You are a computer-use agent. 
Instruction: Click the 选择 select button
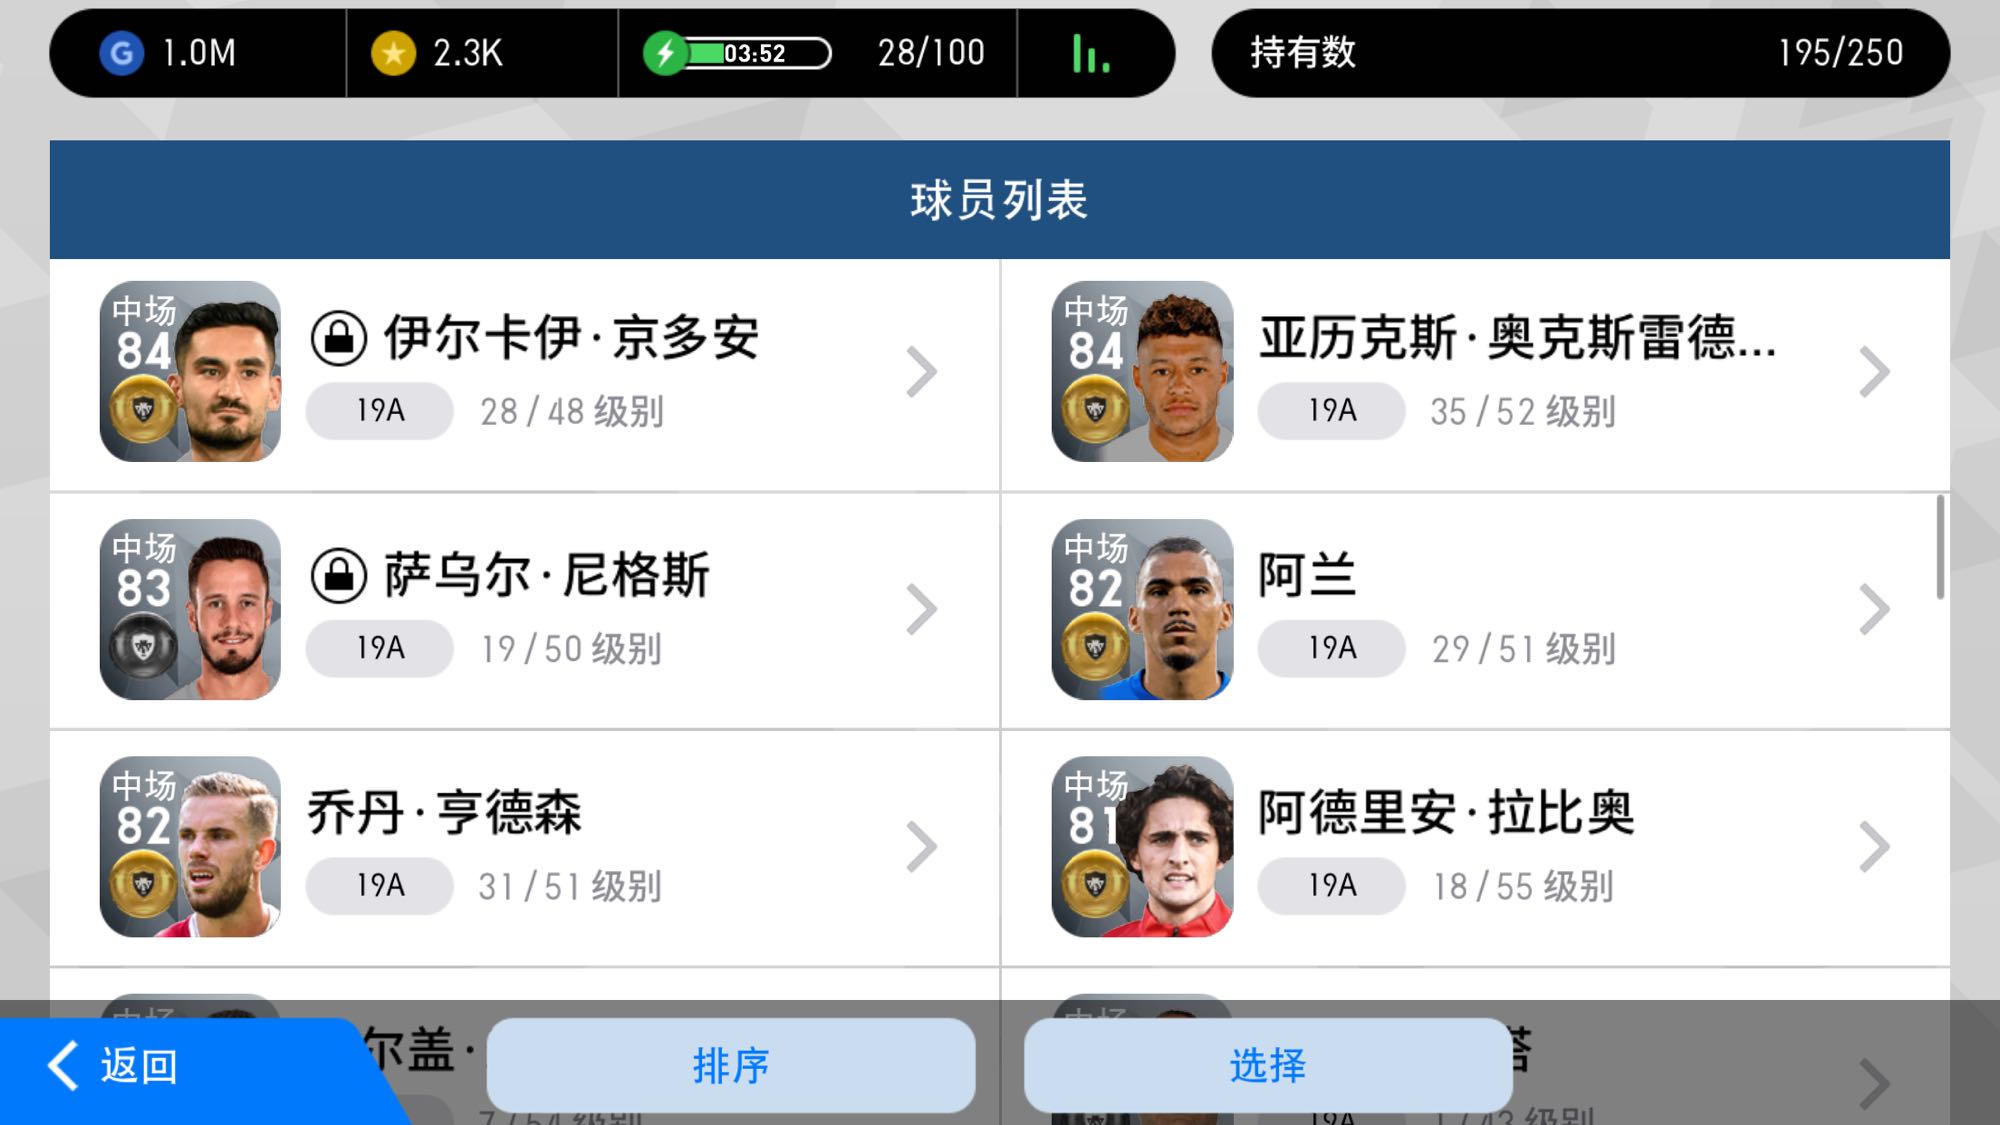click(1268, 1065)
